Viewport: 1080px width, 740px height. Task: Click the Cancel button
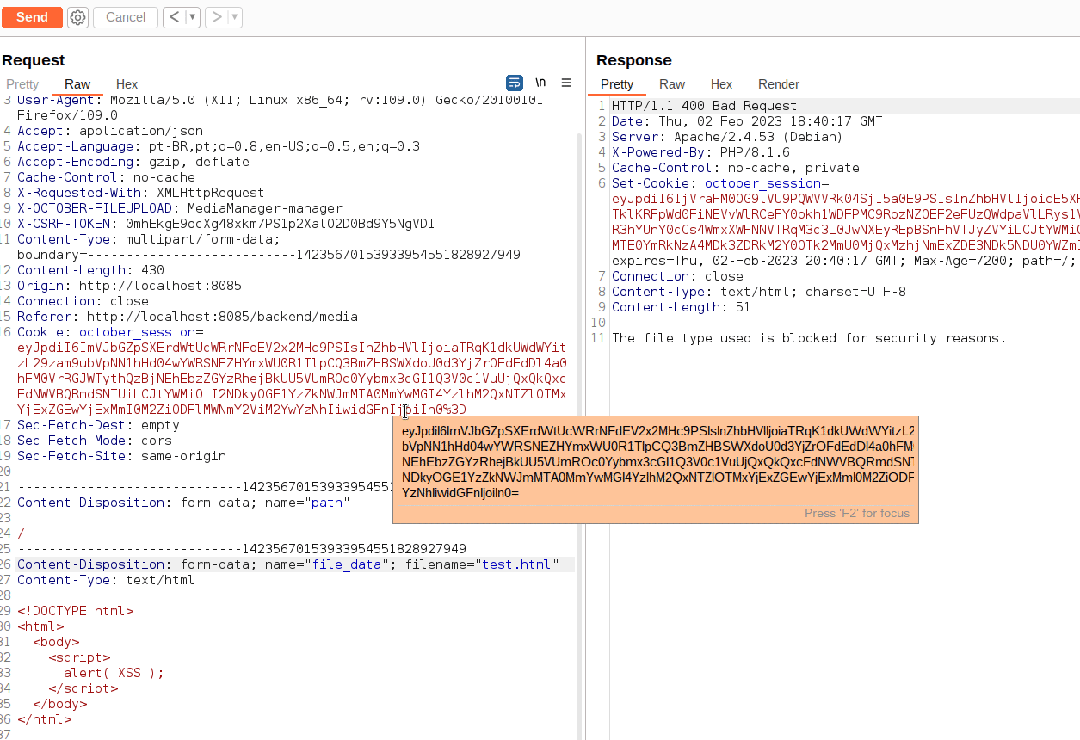point(125,17)
